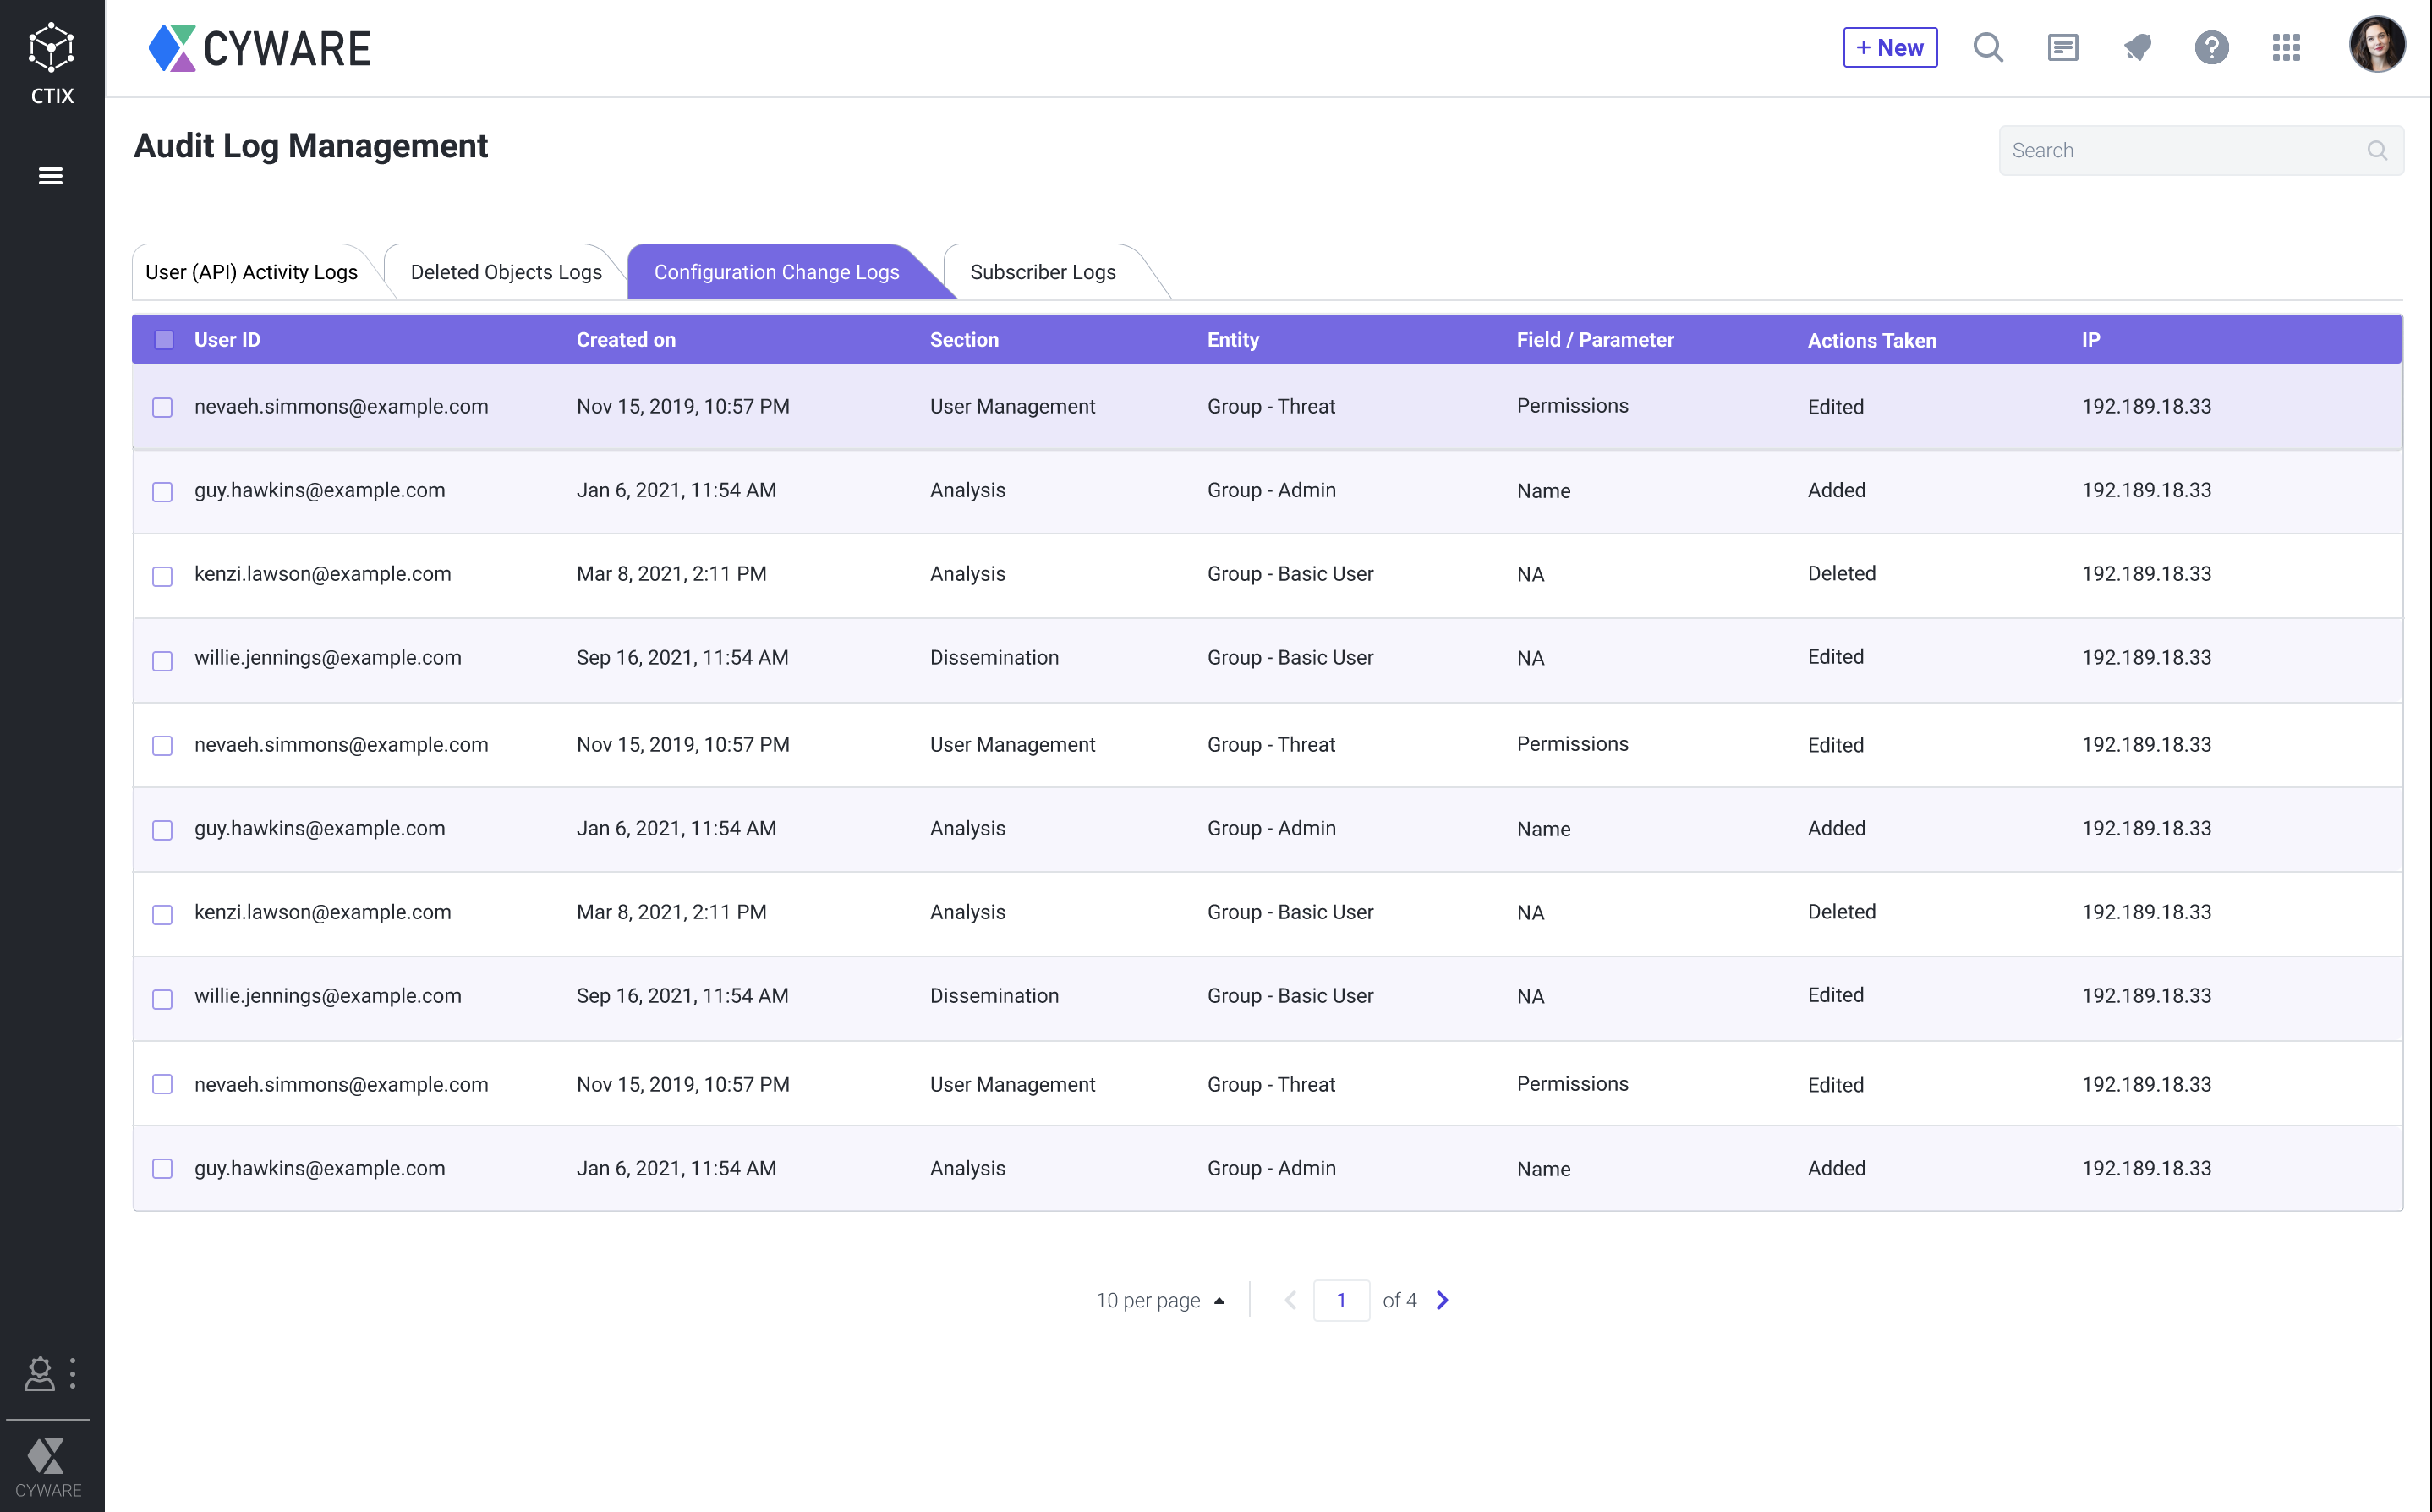Click the + New button

pos(1889,47)
